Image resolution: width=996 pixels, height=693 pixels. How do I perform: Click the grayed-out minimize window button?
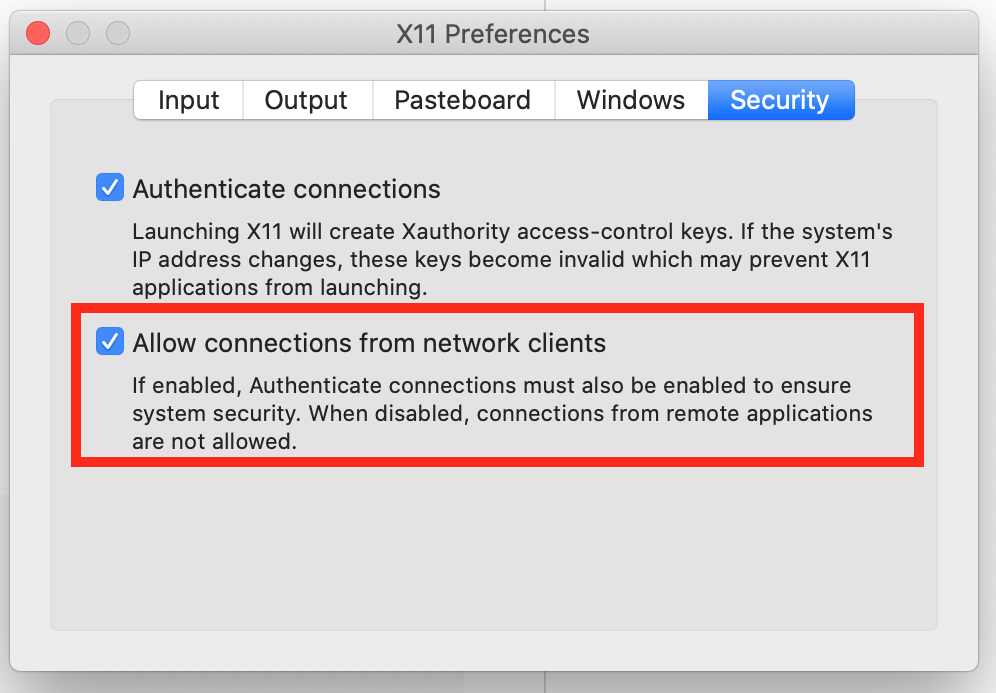pos(78,33)
